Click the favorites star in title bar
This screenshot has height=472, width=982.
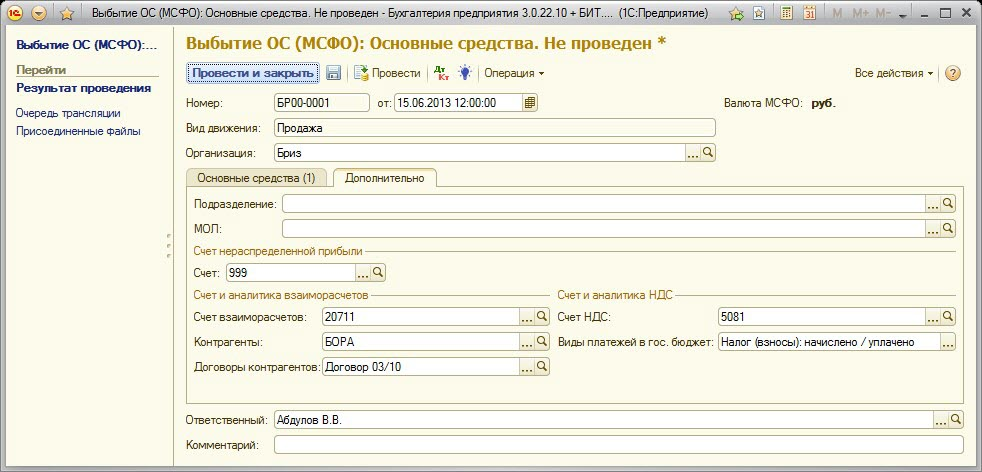tap(66, 14)
